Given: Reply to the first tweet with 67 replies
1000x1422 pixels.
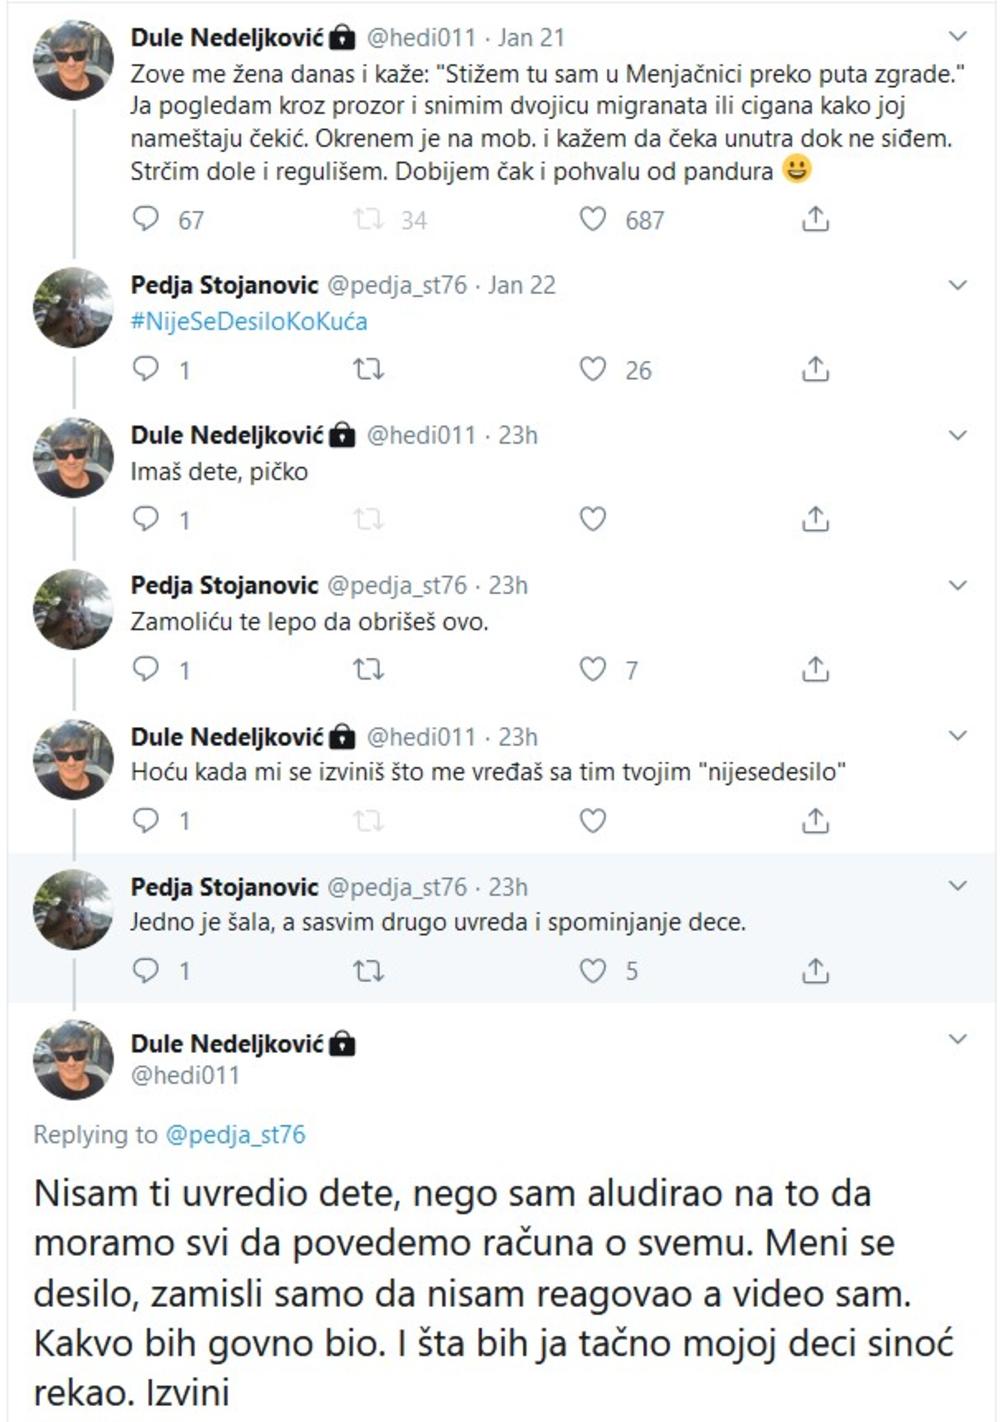Looking at the screenshot, I should point(146,219).
